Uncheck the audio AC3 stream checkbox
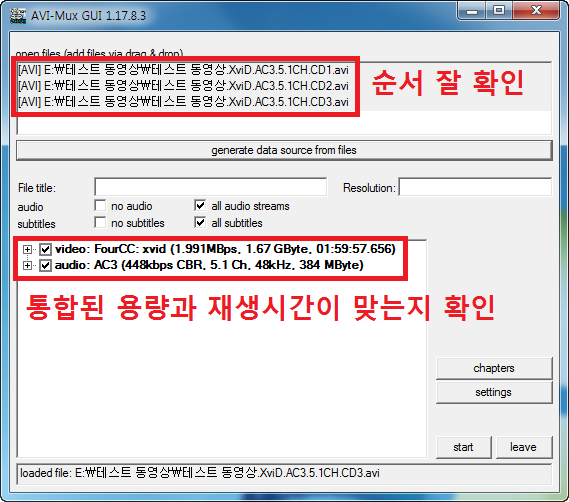The image size is (569, 502). point(45,266)
